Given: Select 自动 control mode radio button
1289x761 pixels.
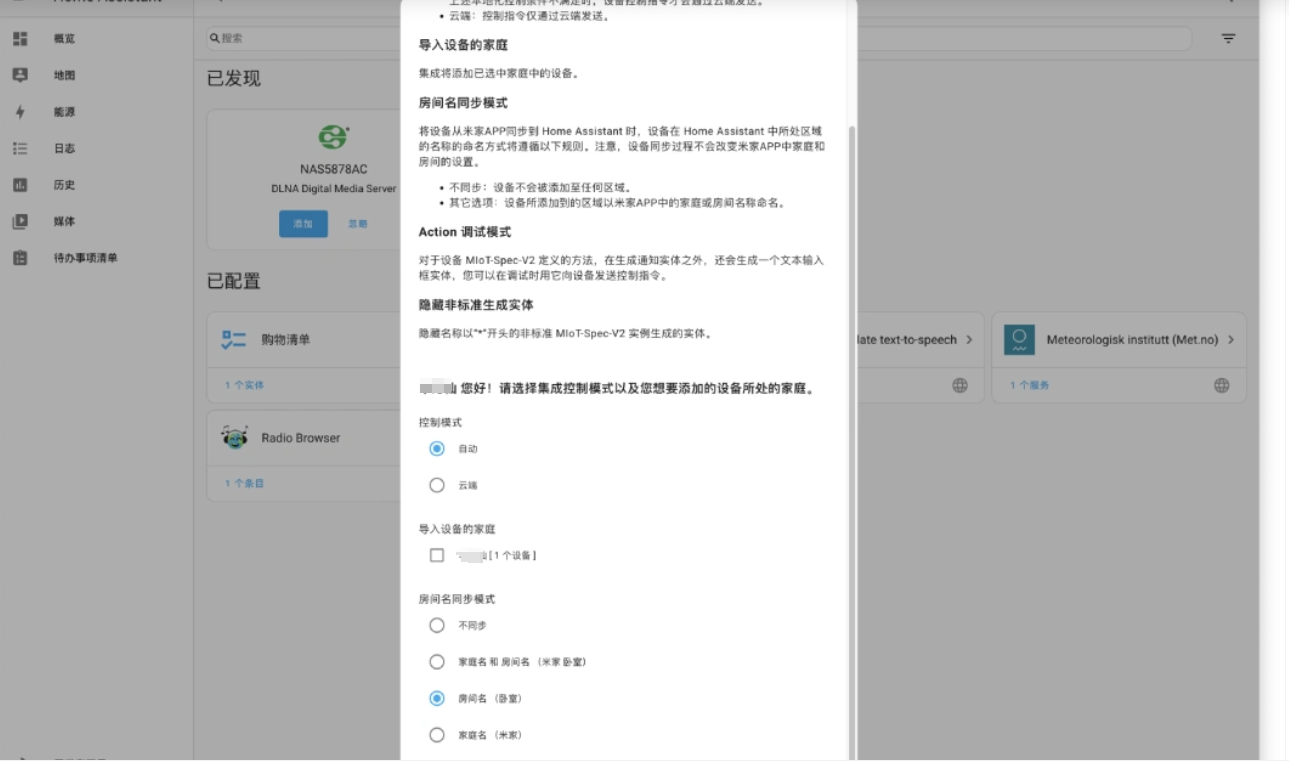Looking at the screenshot, I should tap(437, 449).
